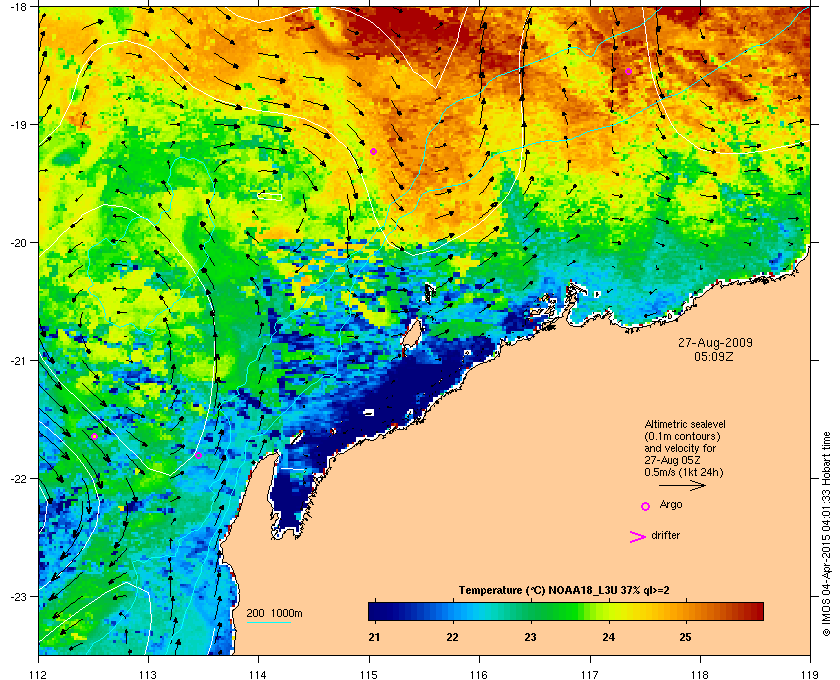
Task: Click the longitude axis label 117
Action: click(590, 675)
